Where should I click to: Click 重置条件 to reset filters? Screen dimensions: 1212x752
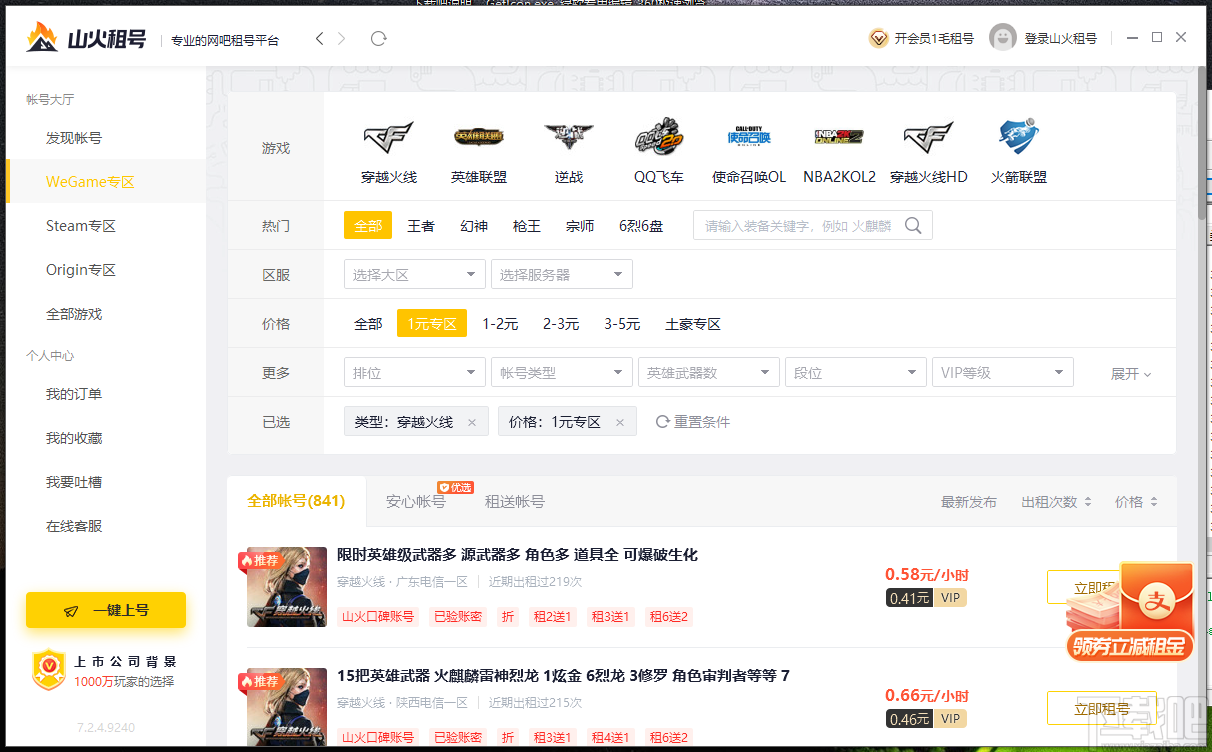(693, 422)
